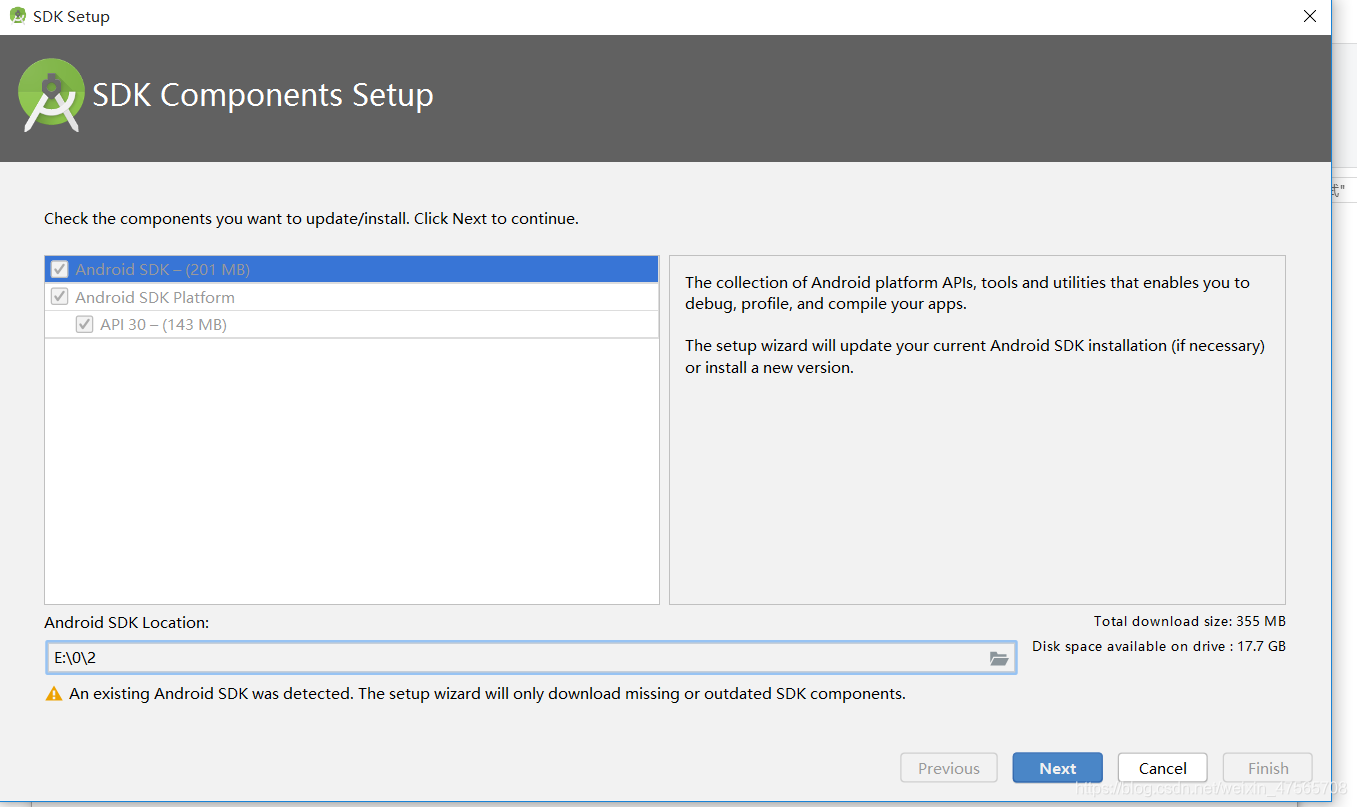Close the SDK Setup window
Viewport: 1357px width, 807px height.
pyautogui.click(x=1310, y=16)
